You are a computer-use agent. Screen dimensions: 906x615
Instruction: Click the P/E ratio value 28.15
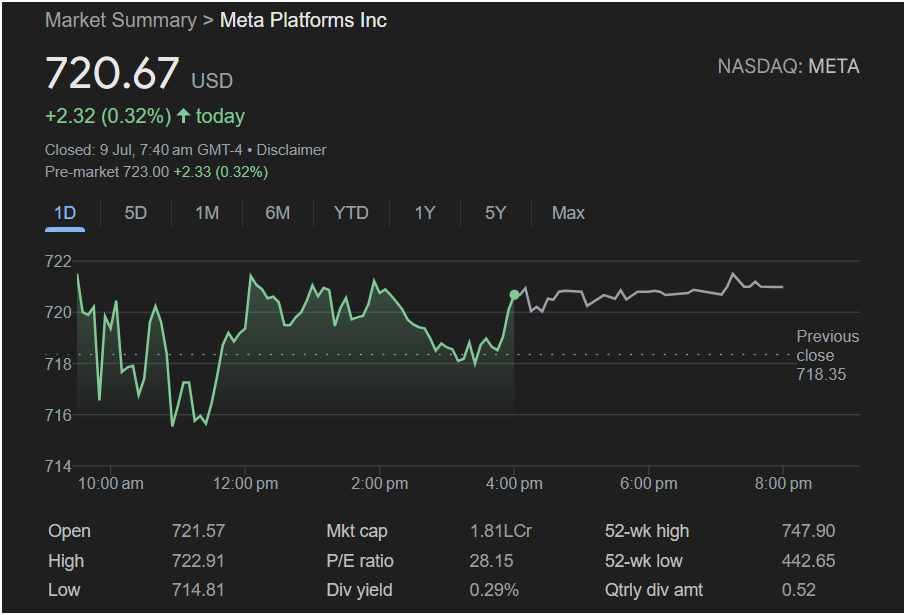click(x=491, y=561)
